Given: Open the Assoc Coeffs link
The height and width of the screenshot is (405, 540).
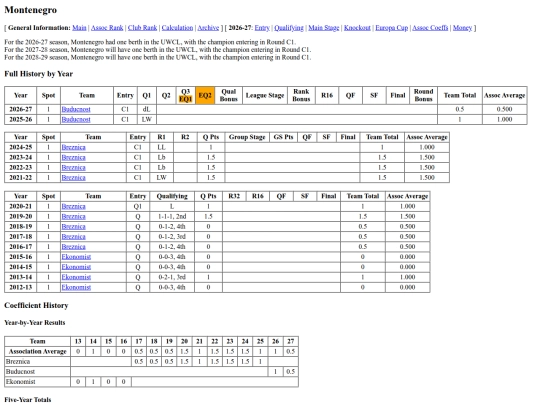Looking at the screenshot, I should (430, 28).
